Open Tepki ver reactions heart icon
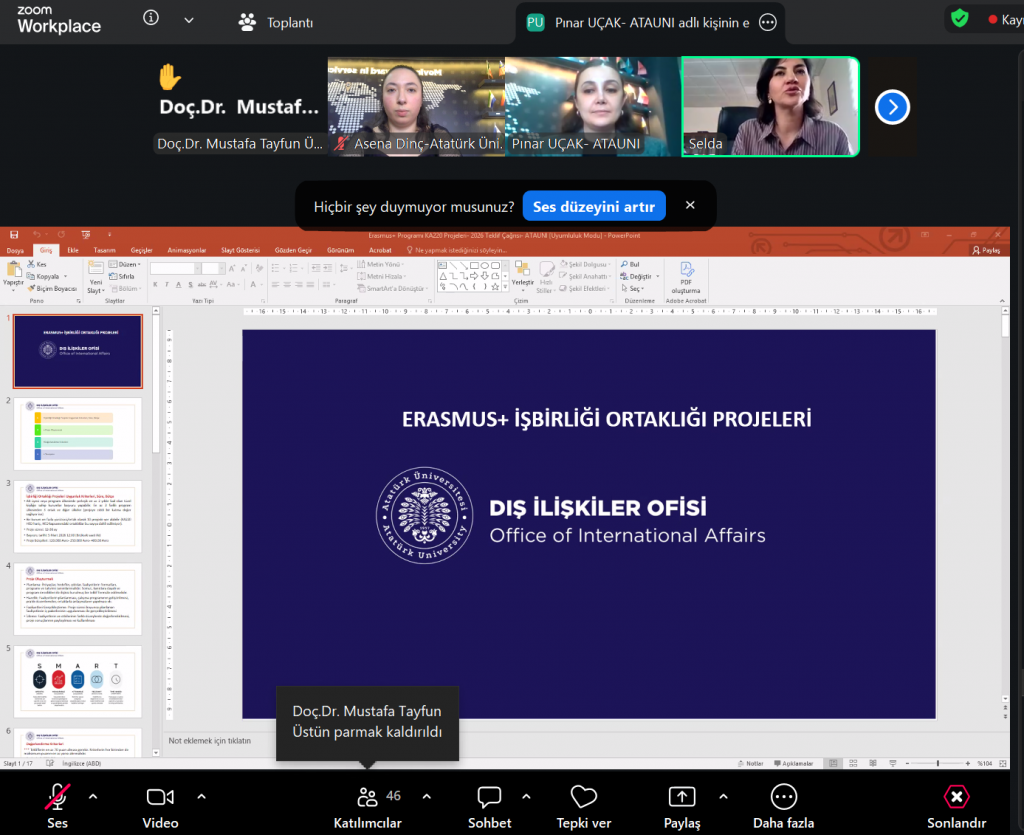 584,797
